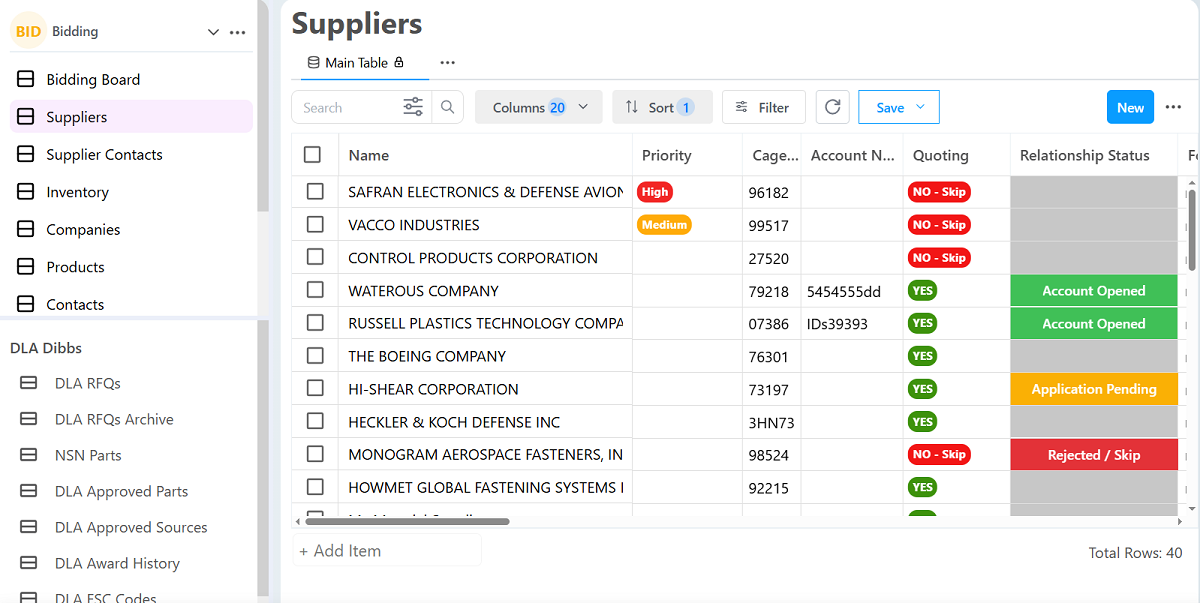The width and height of the screenshot is (1200, 603).
Task: Click the Supplier Contacts table icon
Action: tap(26, 154)
